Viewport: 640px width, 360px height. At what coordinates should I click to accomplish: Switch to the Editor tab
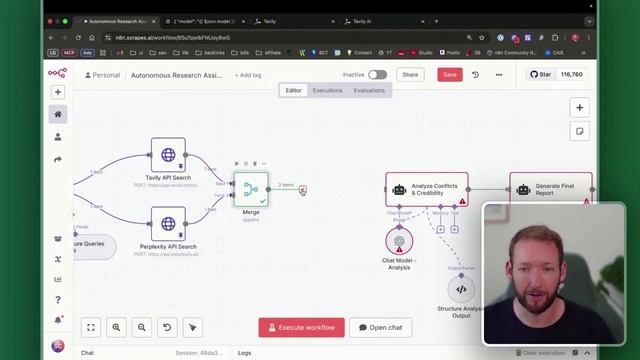coord(293,90)
